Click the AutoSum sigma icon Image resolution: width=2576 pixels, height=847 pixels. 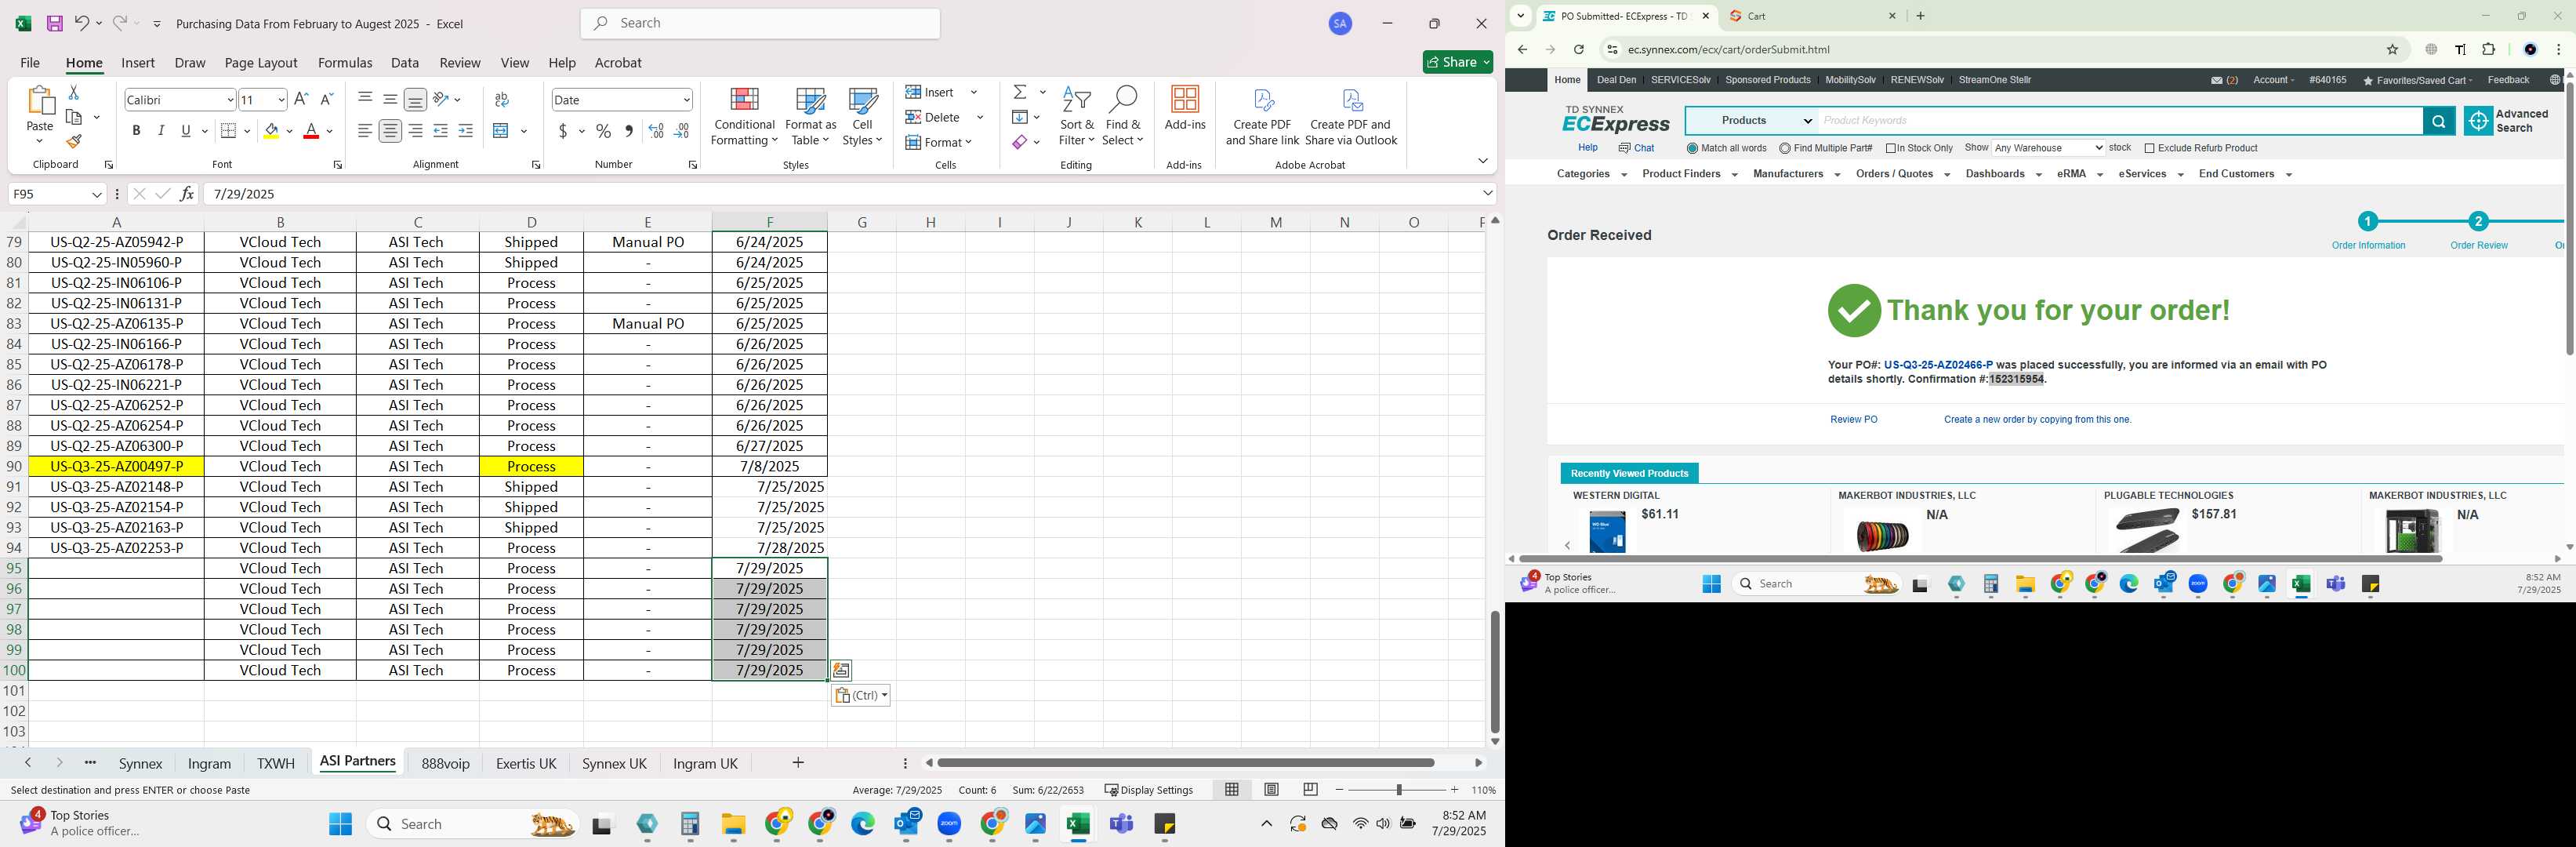[1020, 92]
